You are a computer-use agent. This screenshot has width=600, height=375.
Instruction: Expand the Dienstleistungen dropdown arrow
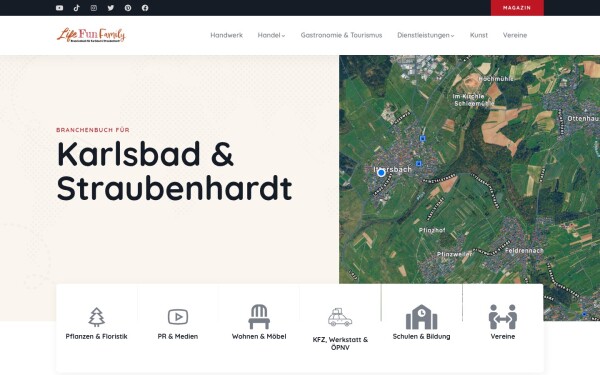click(x=452, y=36)
